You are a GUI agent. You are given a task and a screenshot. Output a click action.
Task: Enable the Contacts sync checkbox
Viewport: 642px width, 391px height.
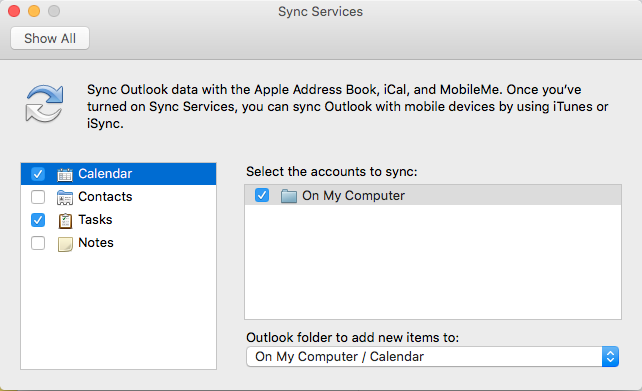click(38, 197)
